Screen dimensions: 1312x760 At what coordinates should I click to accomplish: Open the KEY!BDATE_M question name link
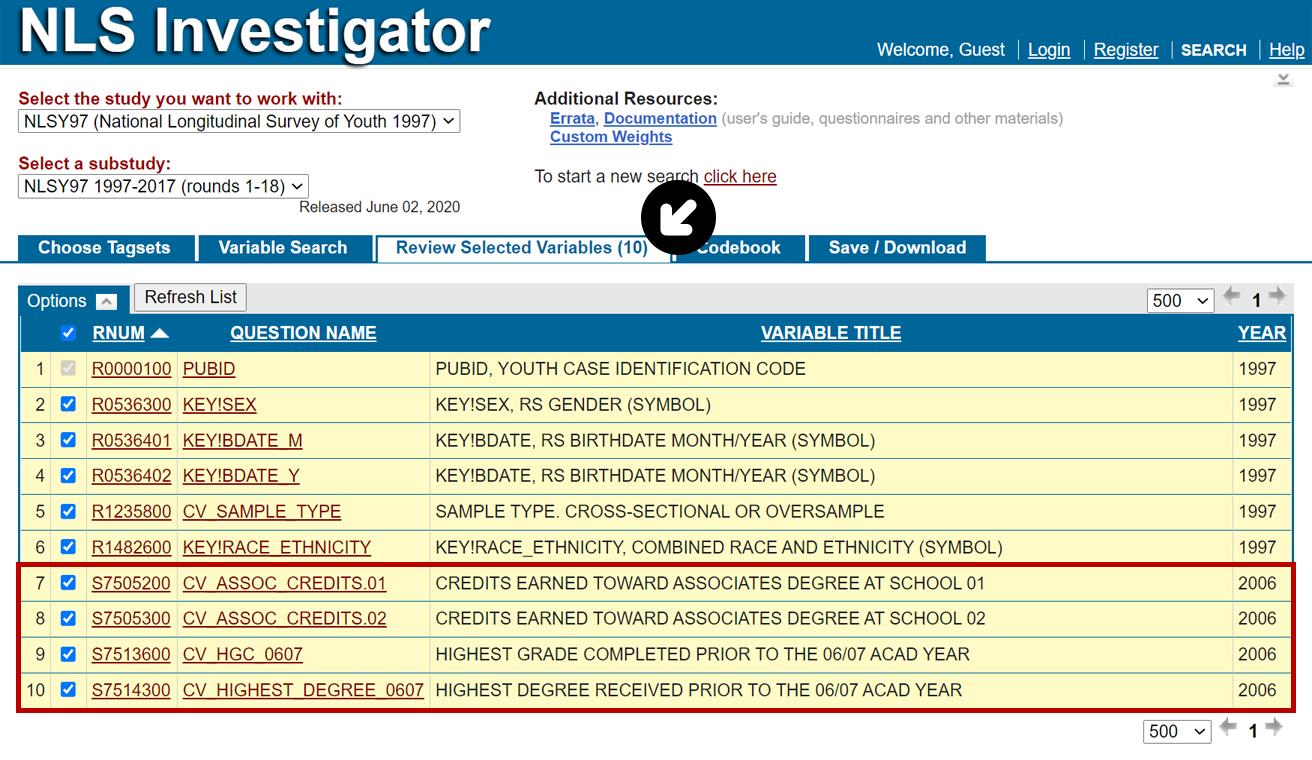coord(243,440)
